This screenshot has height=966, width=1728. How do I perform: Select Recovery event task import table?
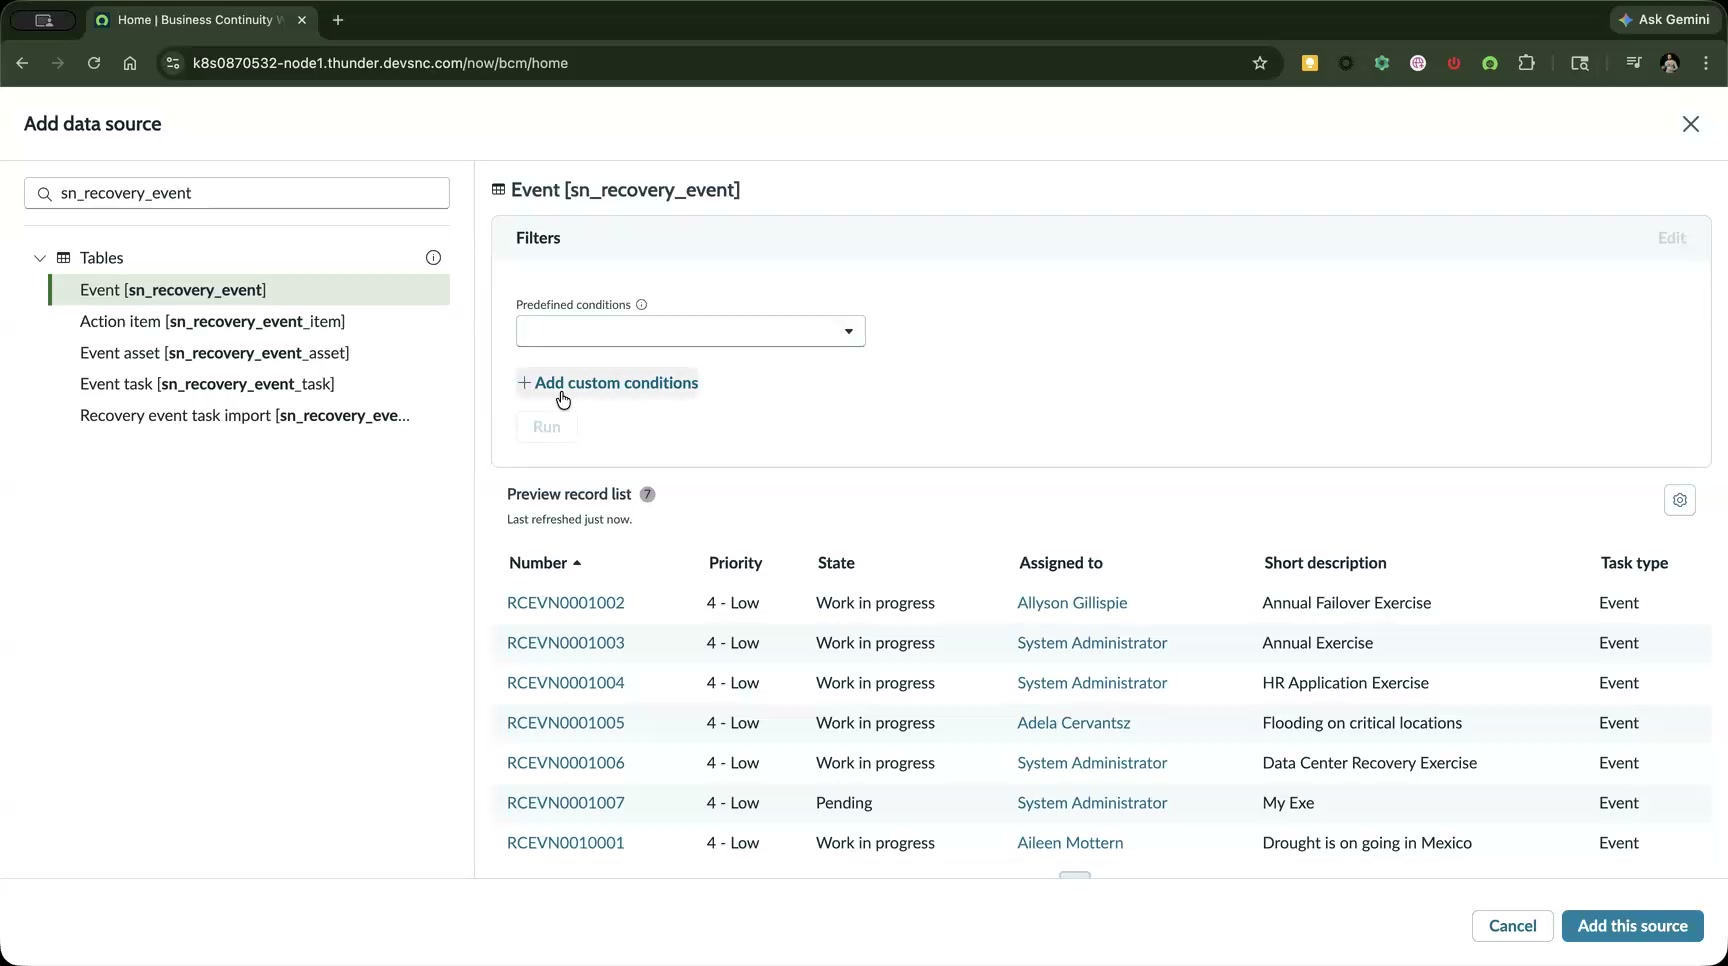pos(245,416)
